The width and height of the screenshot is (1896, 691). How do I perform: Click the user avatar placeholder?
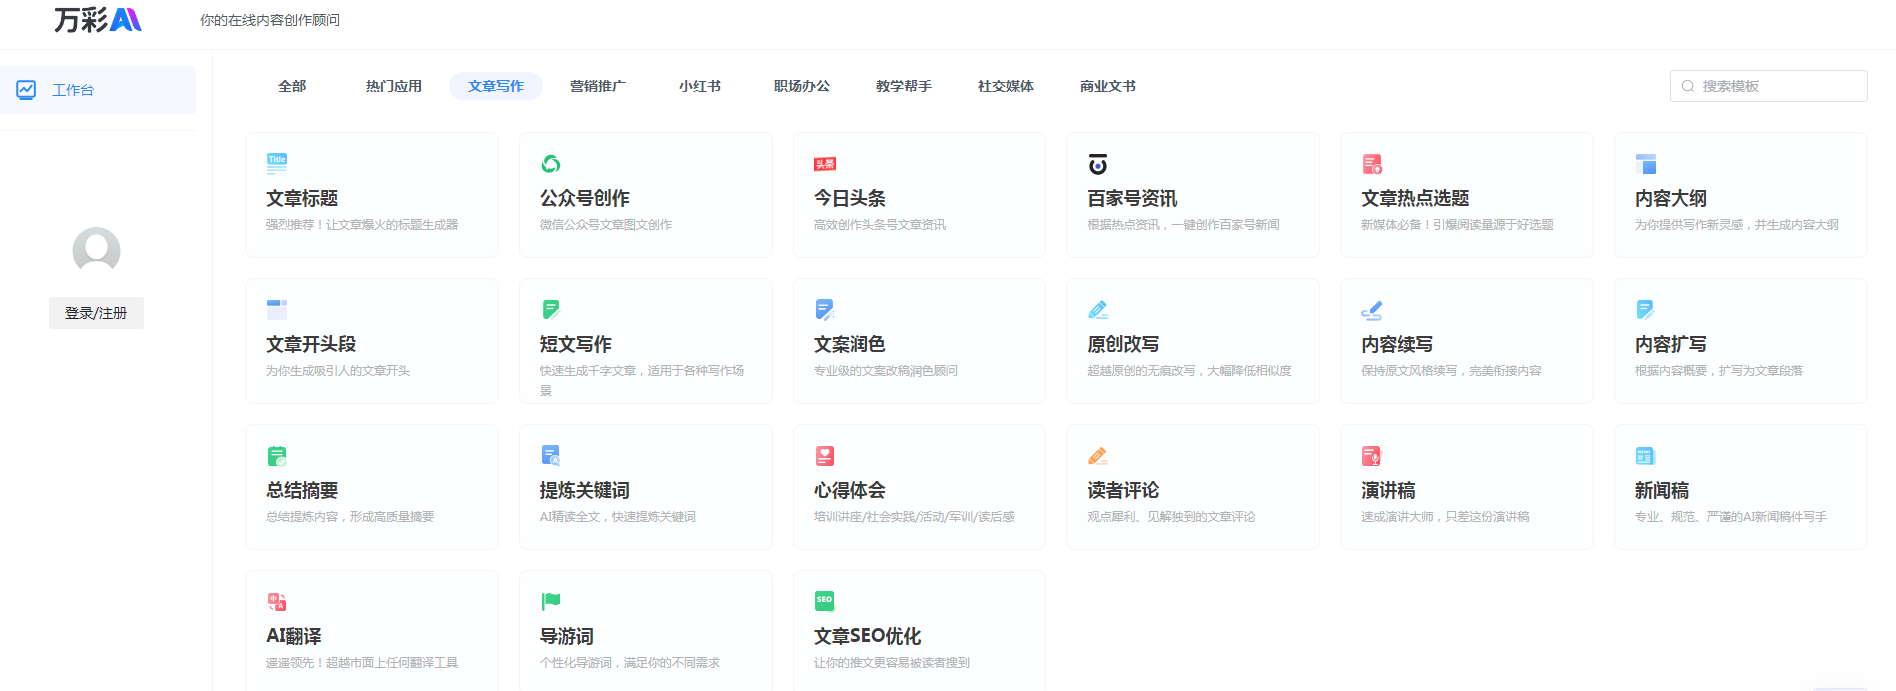96,251
